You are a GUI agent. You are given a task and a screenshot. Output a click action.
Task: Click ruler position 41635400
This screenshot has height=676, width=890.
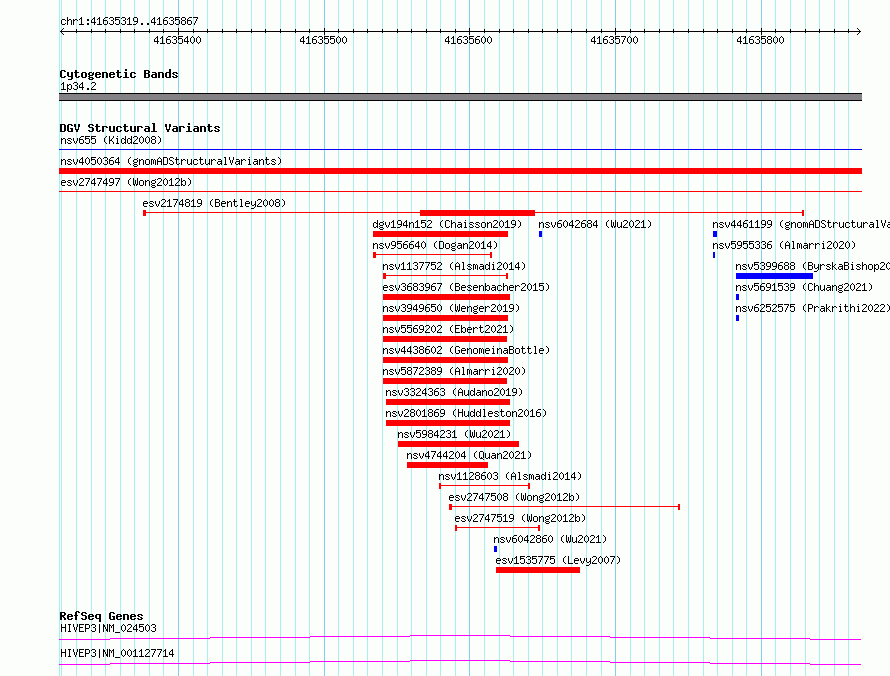point(178,40)
